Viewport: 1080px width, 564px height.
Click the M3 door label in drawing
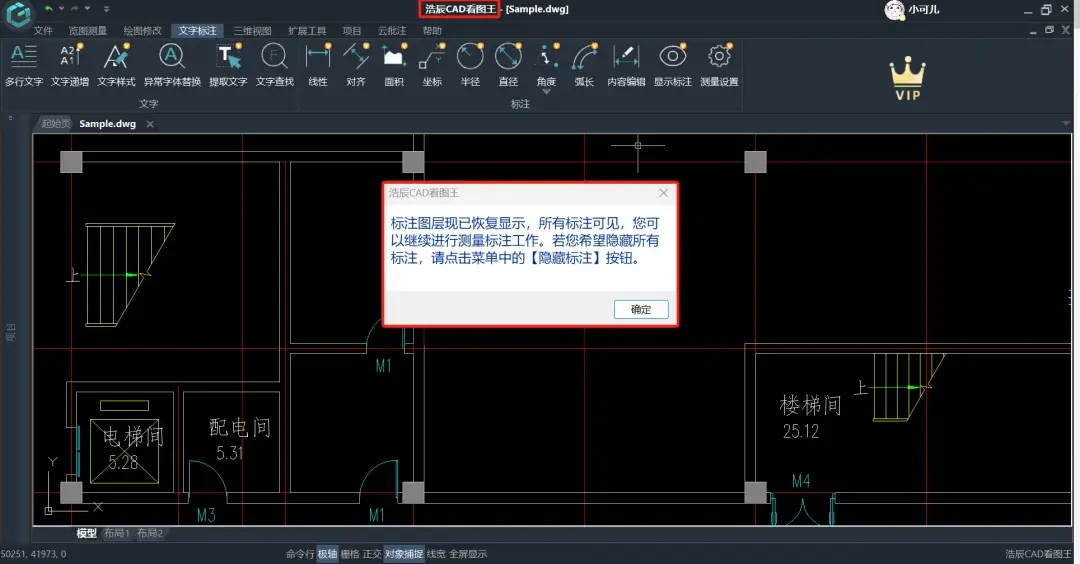pos(206,515)
